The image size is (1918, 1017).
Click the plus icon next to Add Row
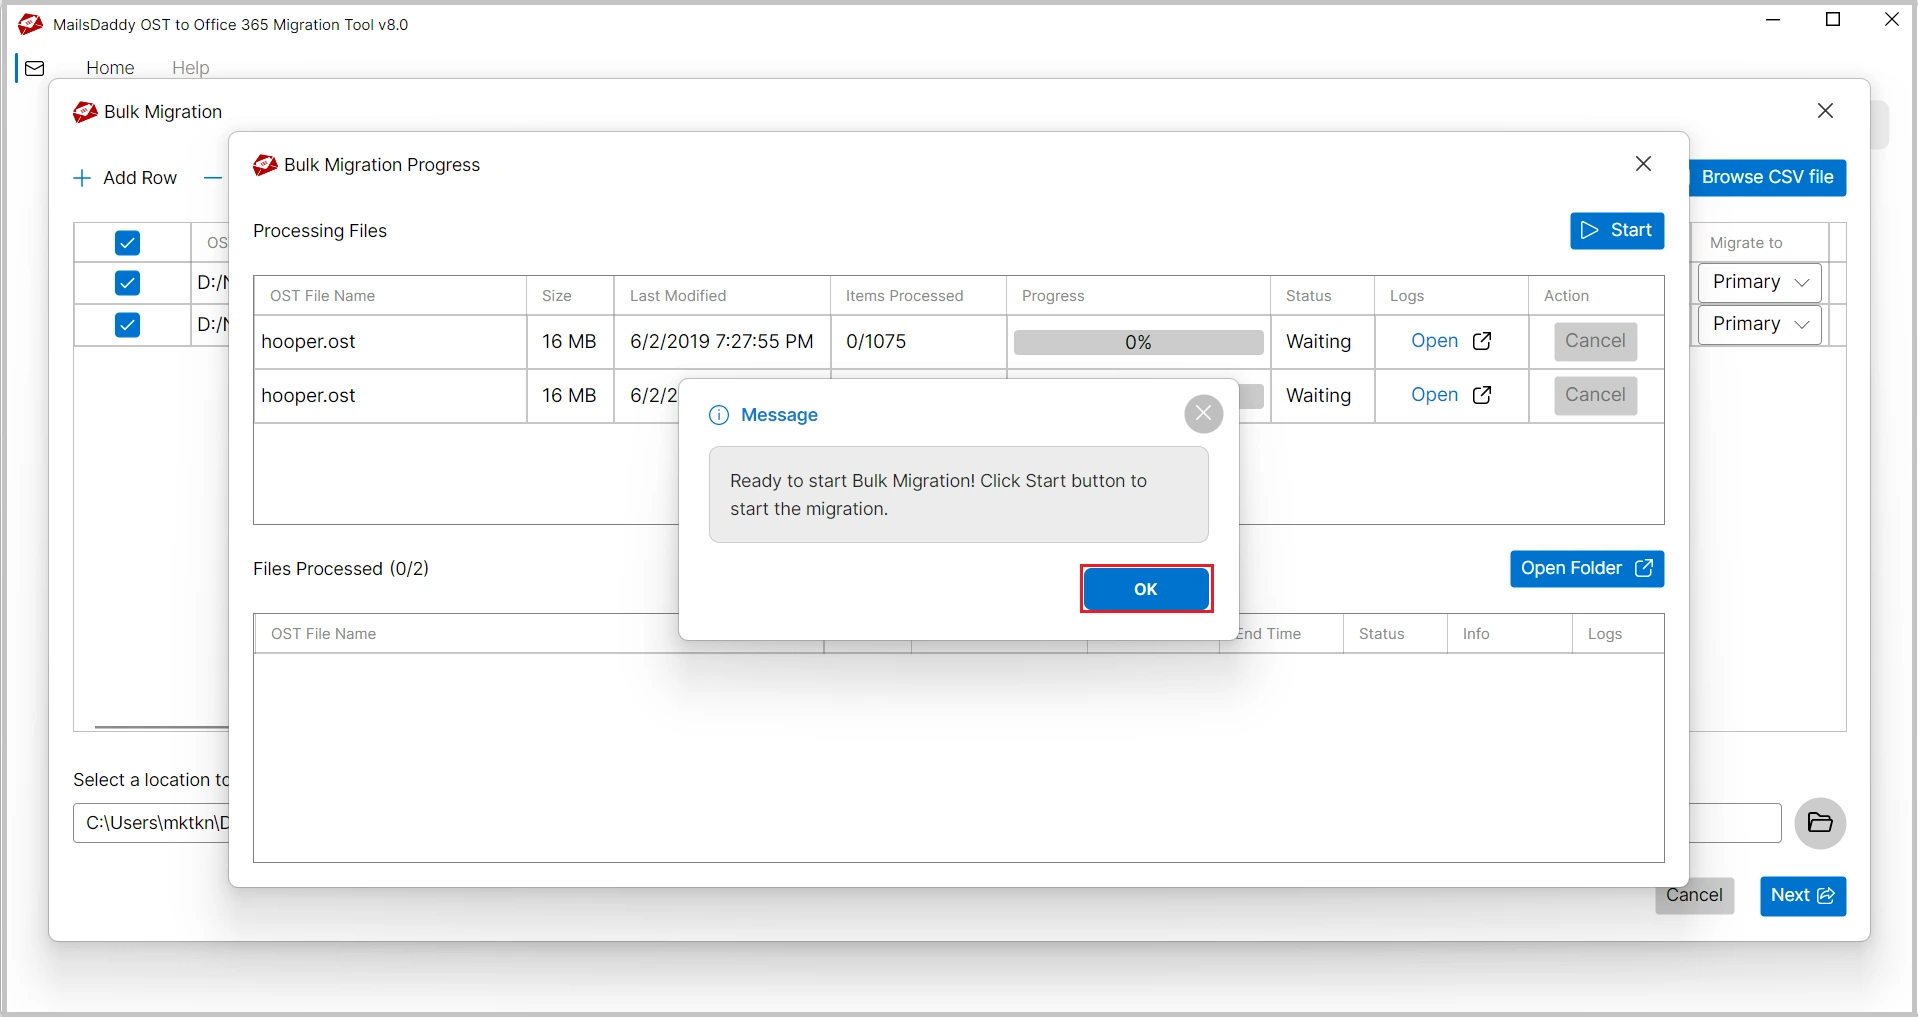click(82, 178)
